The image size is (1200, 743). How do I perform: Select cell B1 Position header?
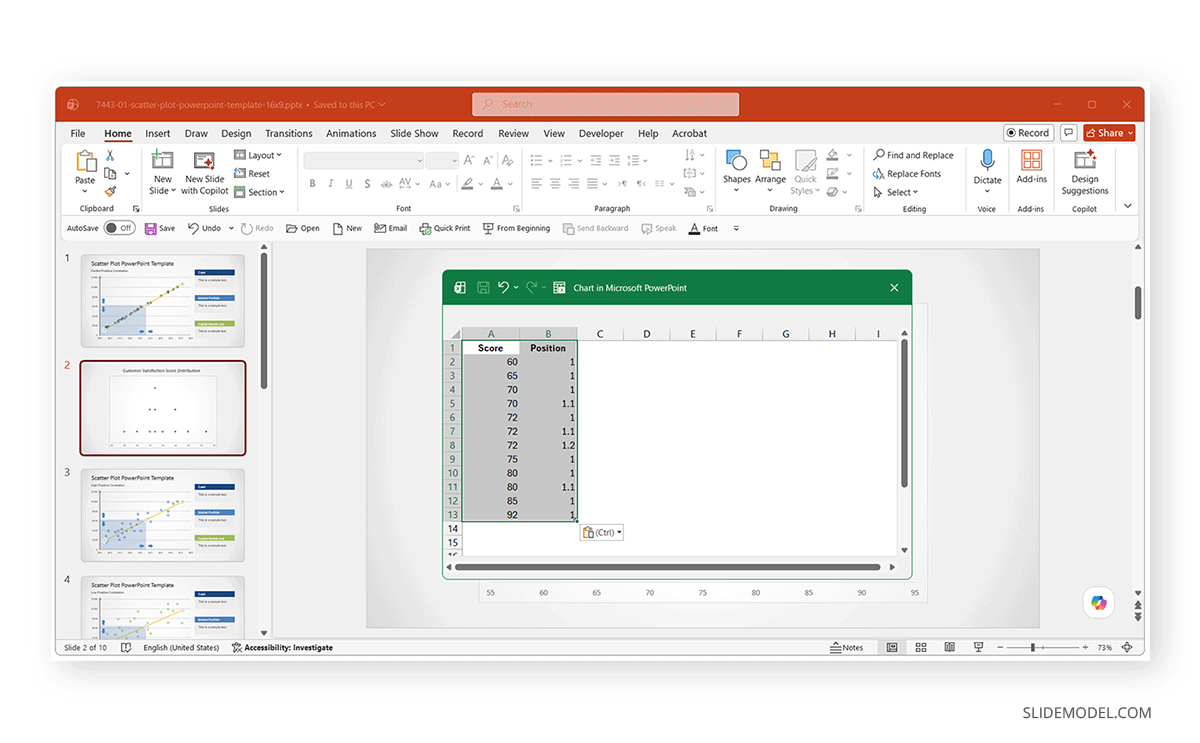548,348
